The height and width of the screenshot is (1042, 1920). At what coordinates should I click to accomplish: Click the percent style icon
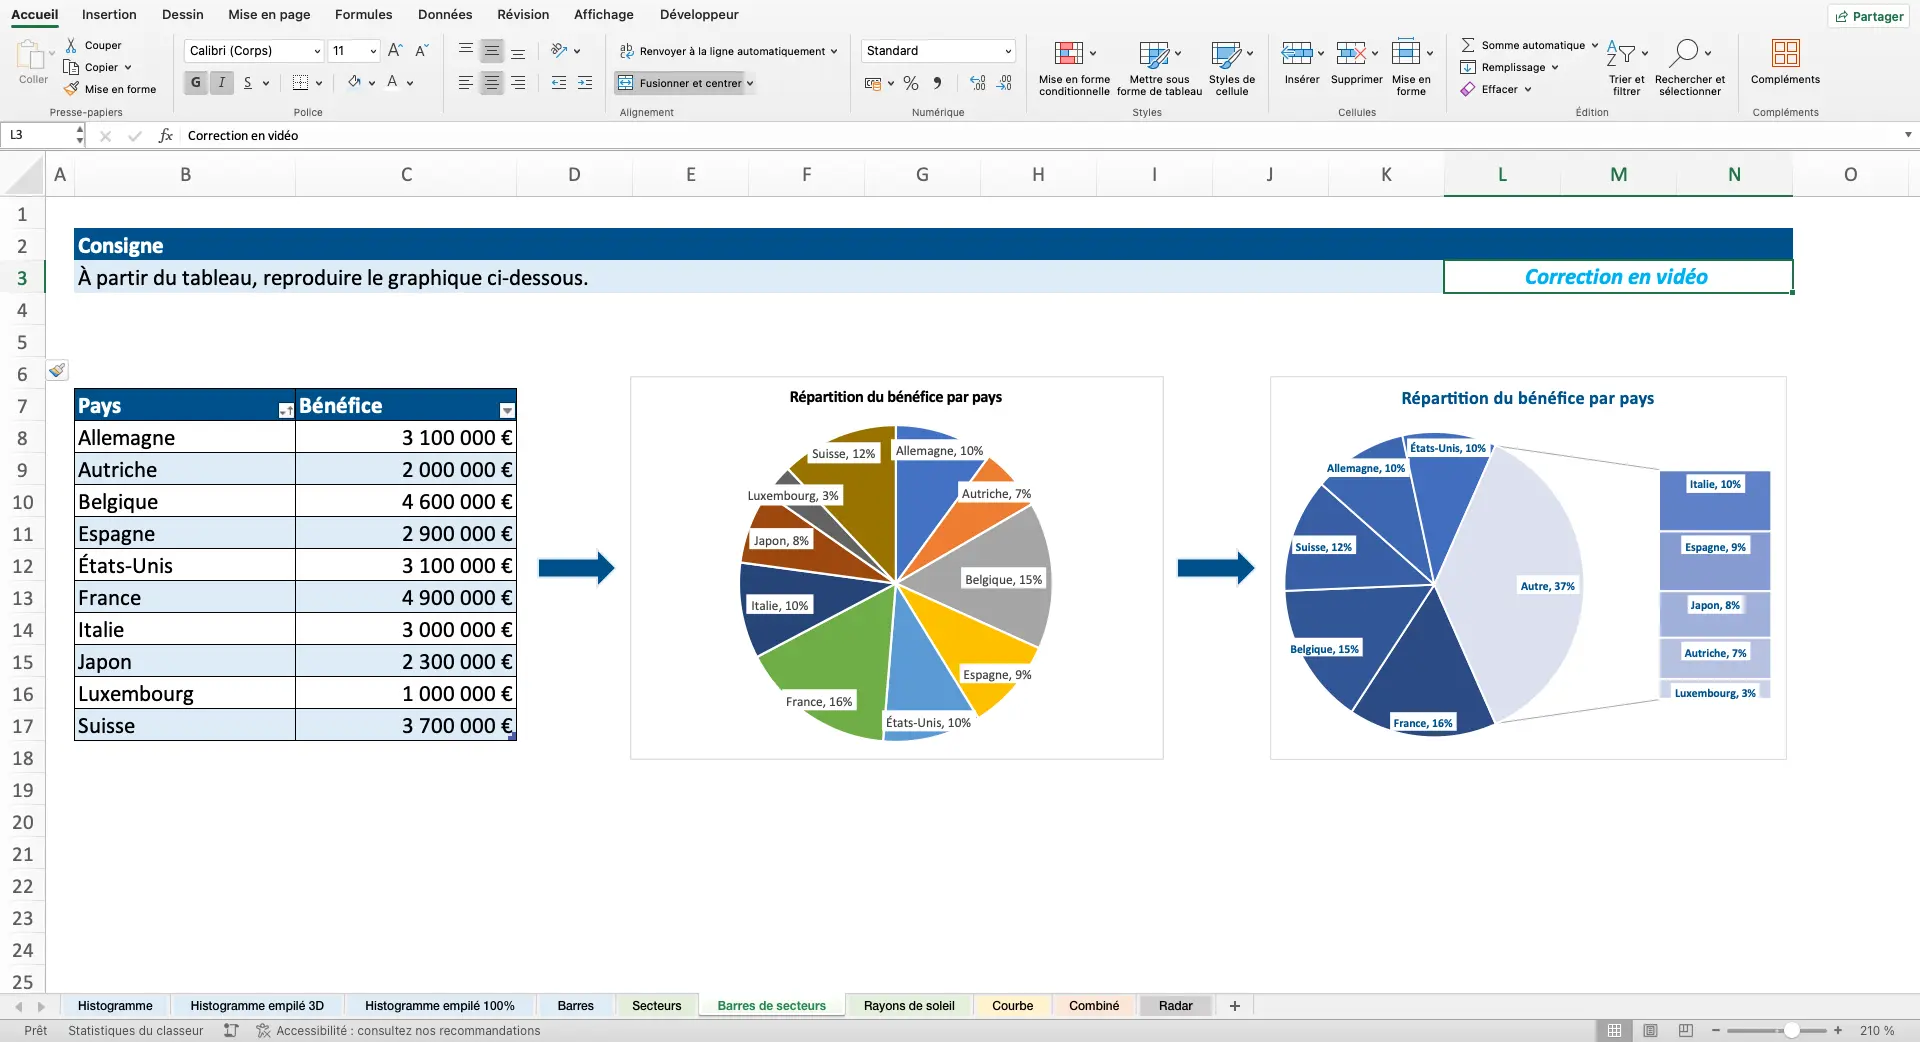point(911,83)
